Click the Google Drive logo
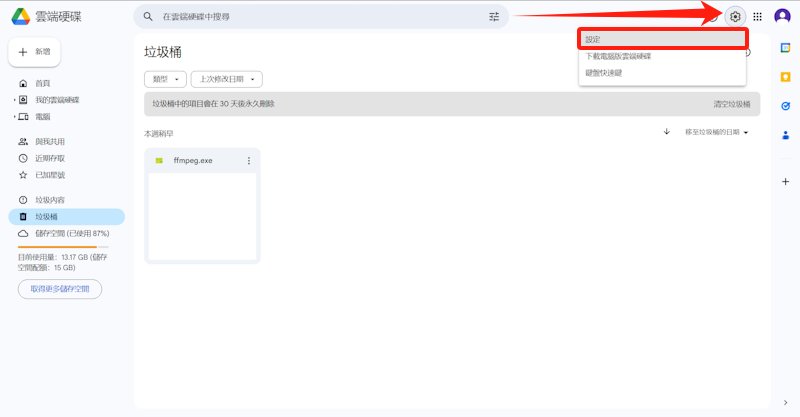This screenshot has height=417, width=800. (21, 16)
